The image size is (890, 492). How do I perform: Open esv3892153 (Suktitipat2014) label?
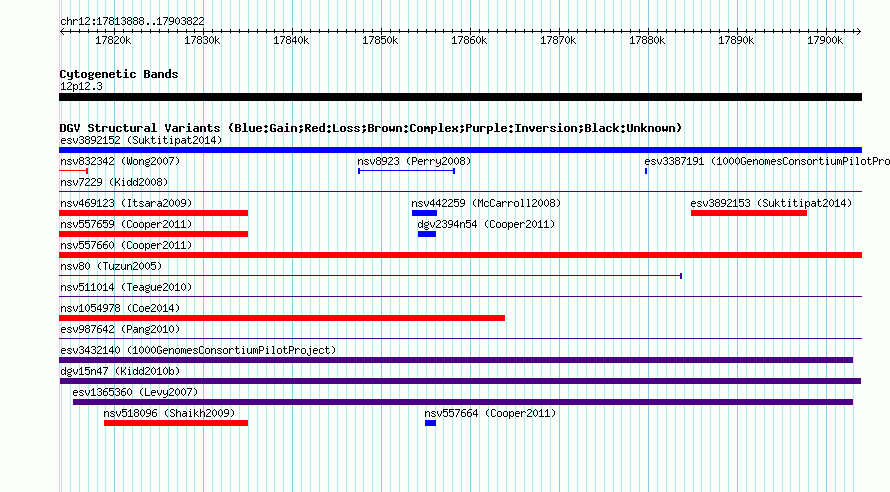point(771,203)
